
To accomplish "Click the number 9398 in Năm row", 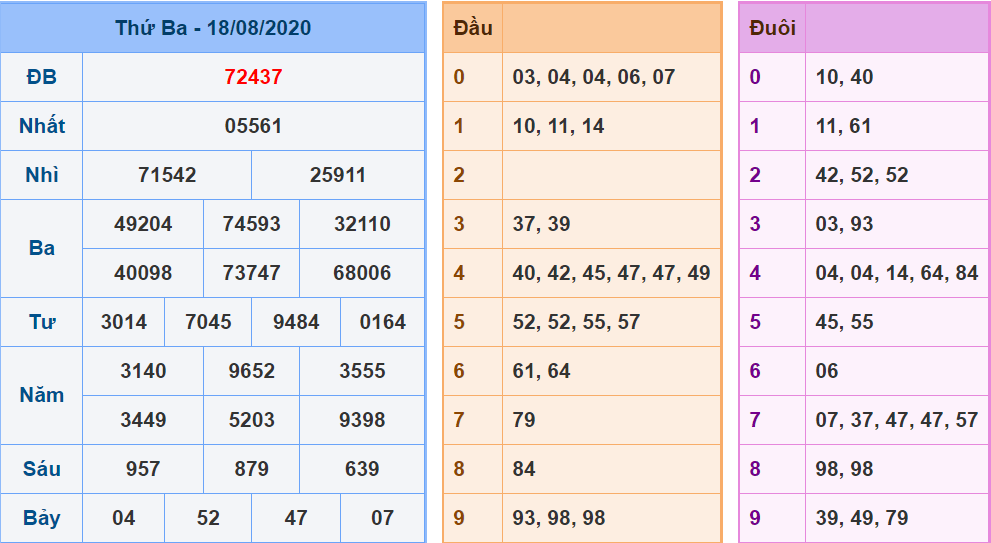I will point(362,420).
